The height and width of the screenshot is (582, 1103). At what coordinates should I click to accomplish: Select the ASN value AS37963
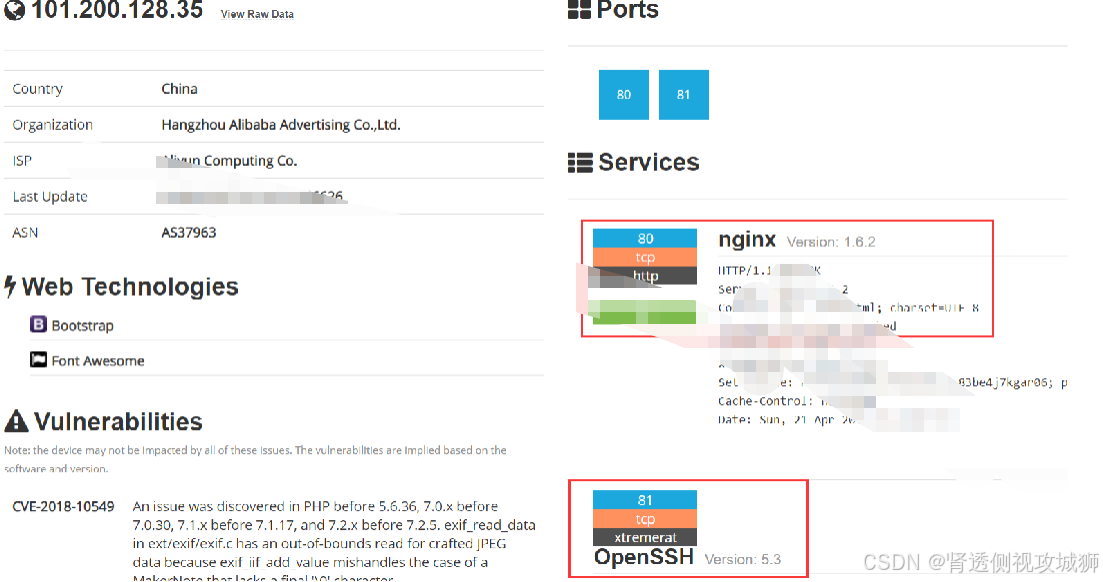tap(189, 232)
